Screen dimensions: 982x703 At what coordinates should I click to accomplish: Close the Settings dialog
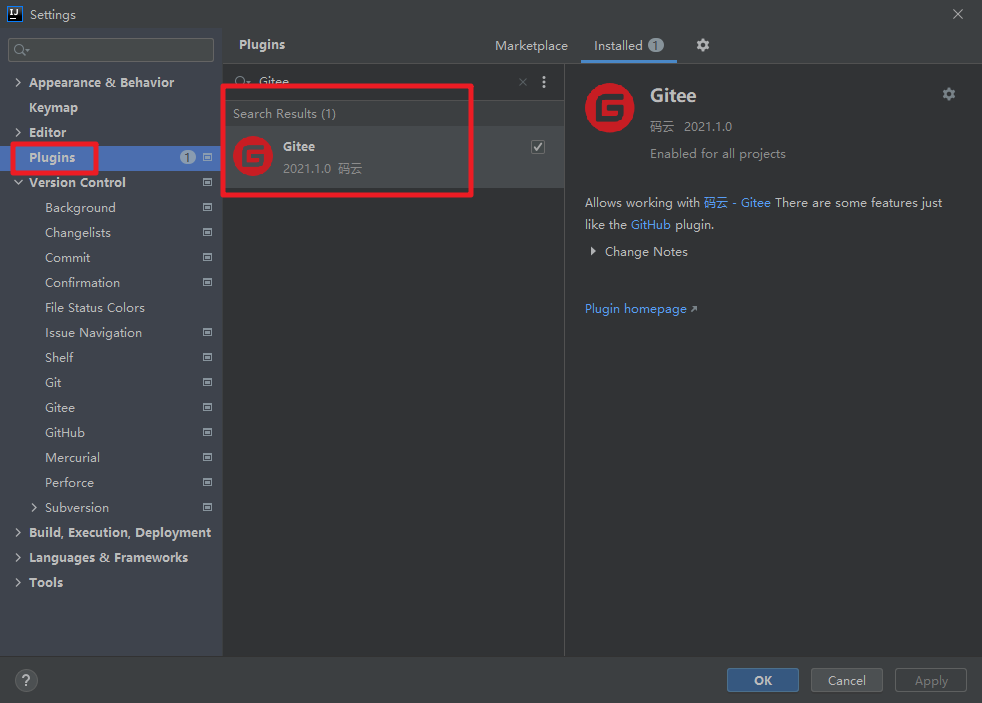(x=958, y=14)
